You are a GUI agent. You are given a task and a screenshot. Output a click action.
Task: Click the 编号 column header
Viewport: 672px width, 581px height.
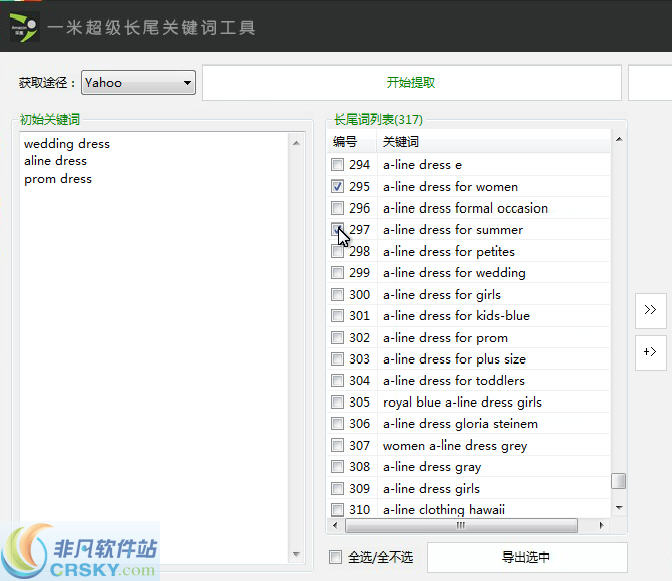pos(345,142)
